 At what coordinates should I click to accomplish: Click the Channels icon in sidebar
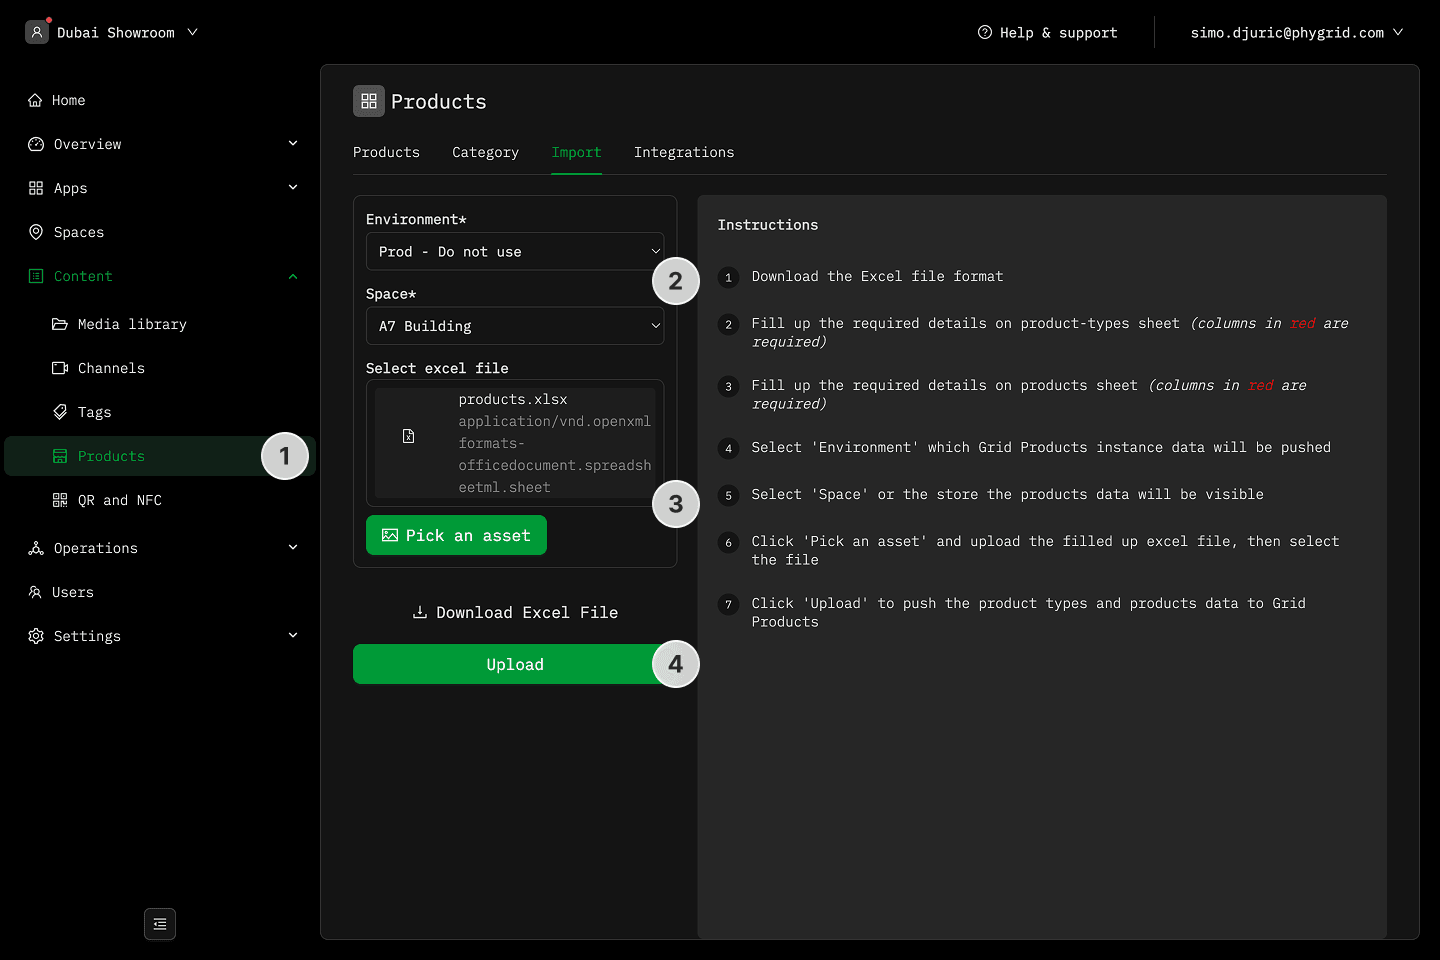pos(60,368)
